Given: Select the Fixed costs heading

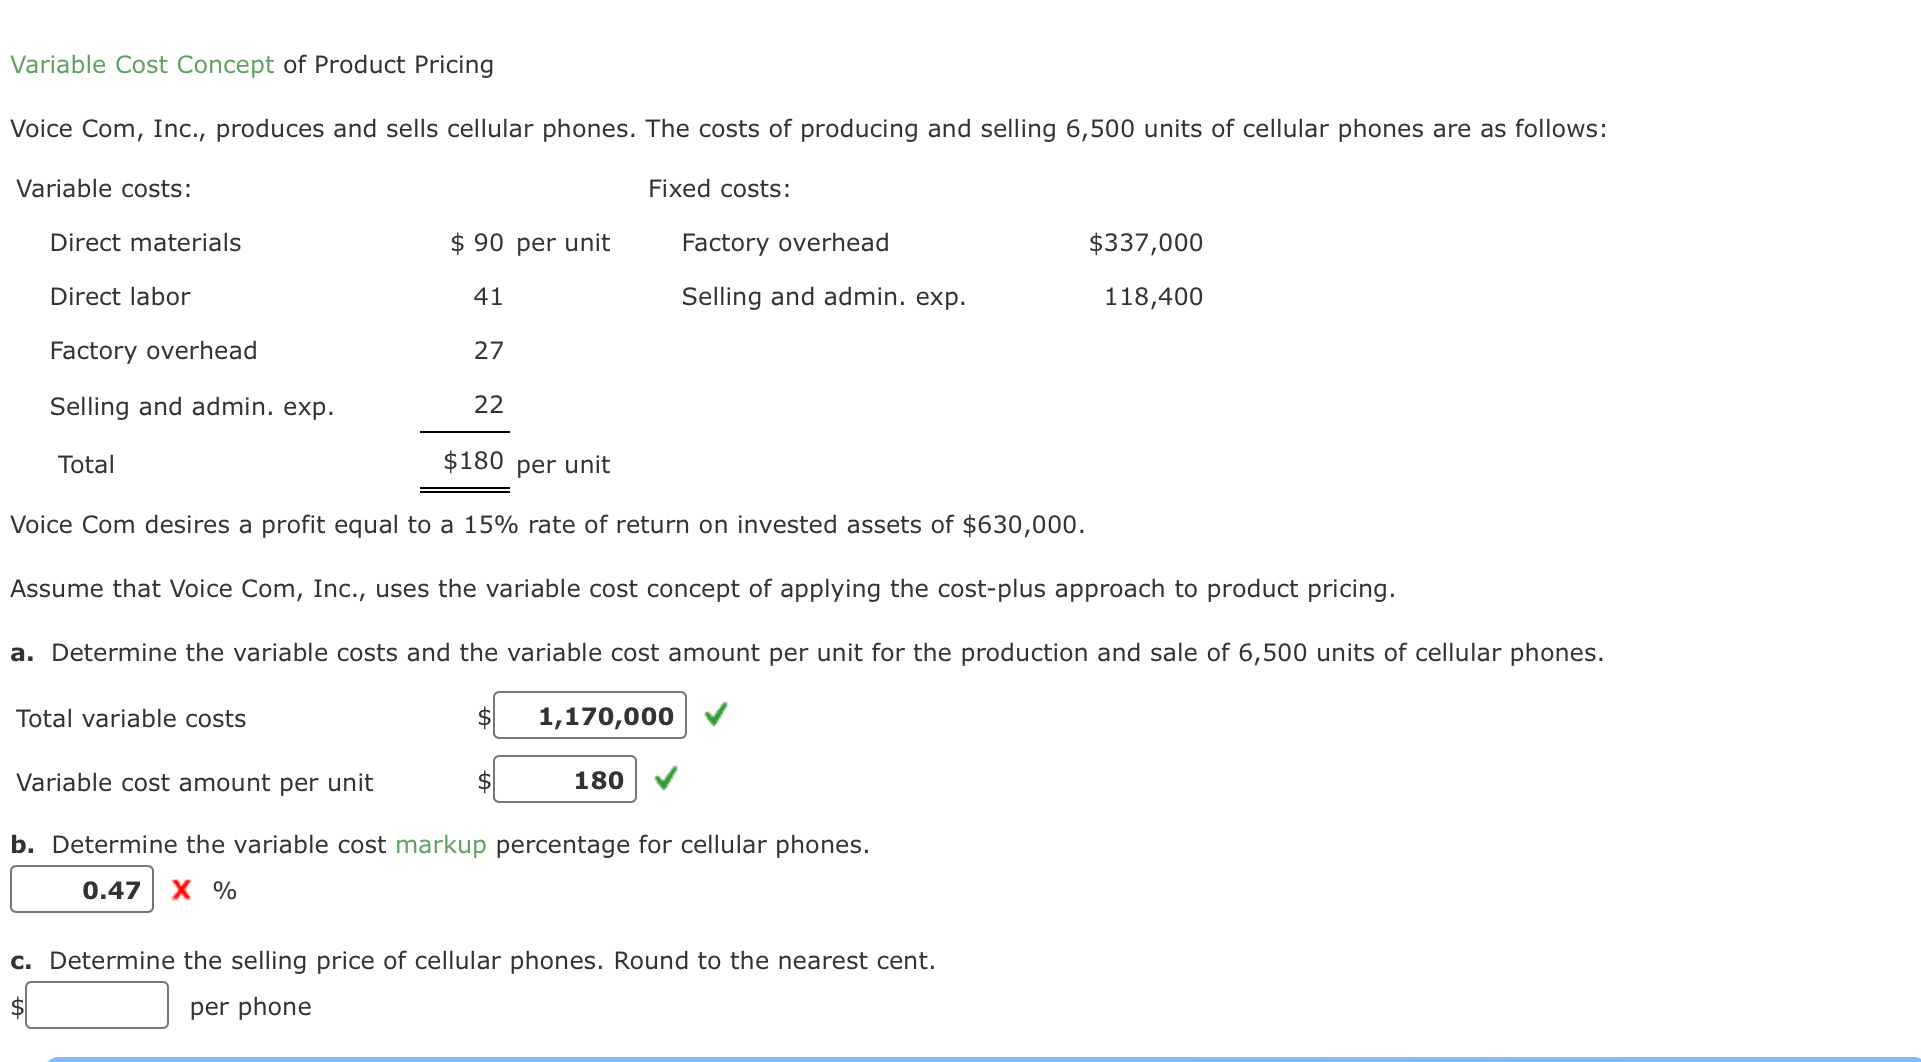Looking at the screenshot, I should tap(718, 188).
